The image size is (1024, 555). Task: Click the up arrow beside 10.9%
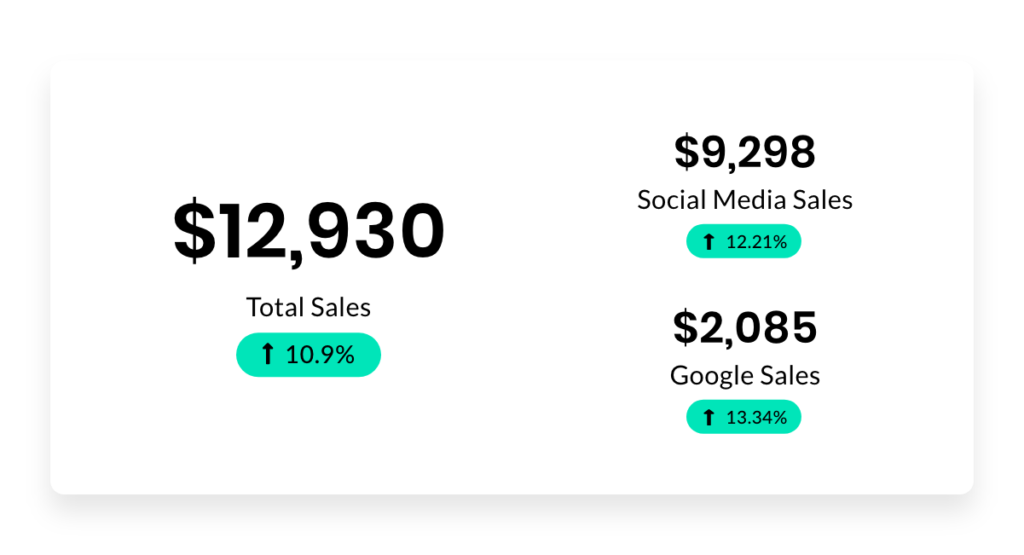[267, 354]
